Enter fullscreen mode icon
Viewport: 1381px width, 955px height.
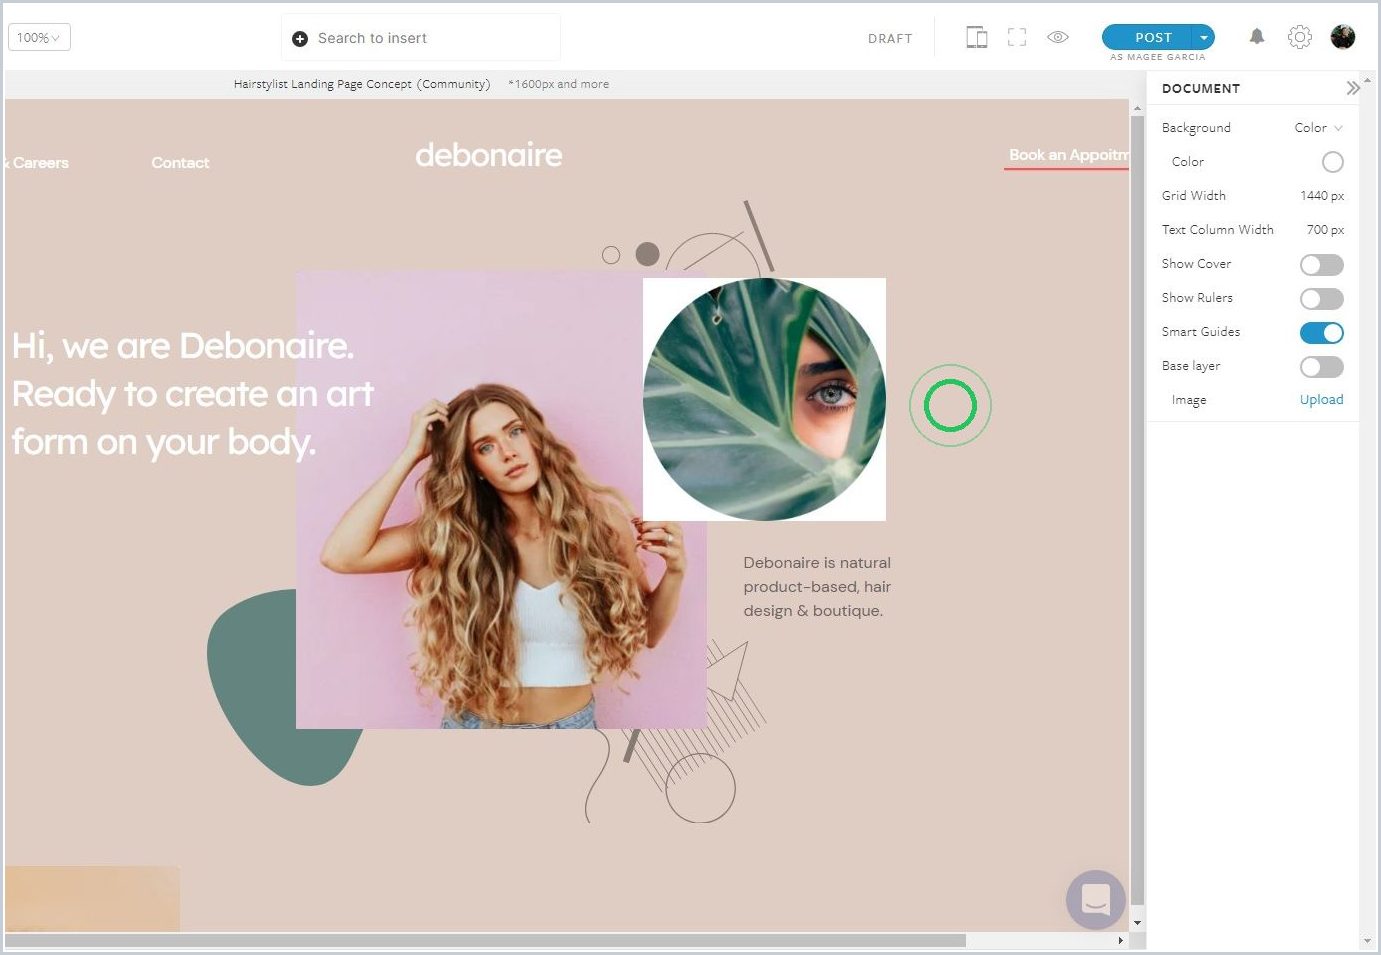pyautogui.click(x=1017, y=38)
